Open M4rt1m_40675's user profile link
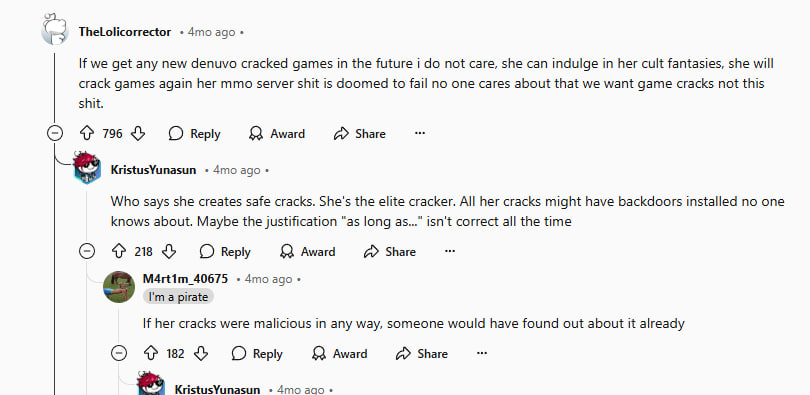Viewport: 810px width, 395px height. [x=185, y=279]
